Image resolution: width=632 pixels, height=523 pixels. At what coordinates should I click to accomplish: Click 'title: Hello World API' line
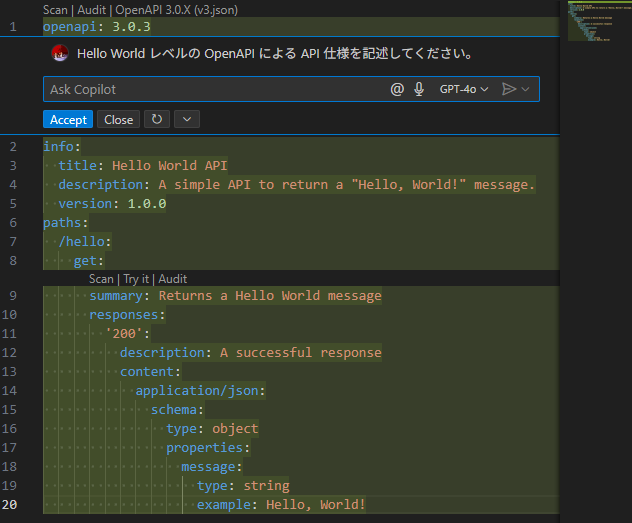[x=143, y=166]
